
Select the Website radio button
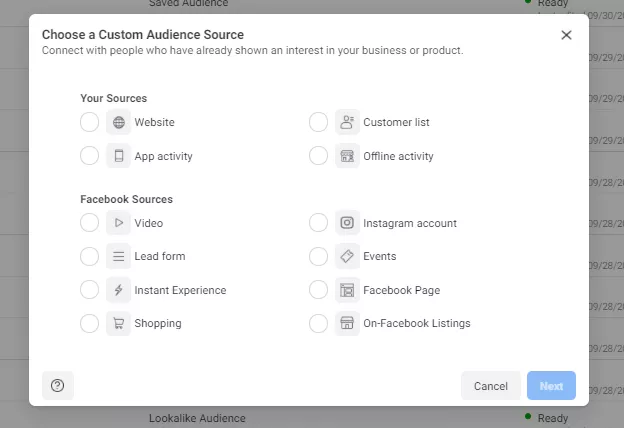90,122
